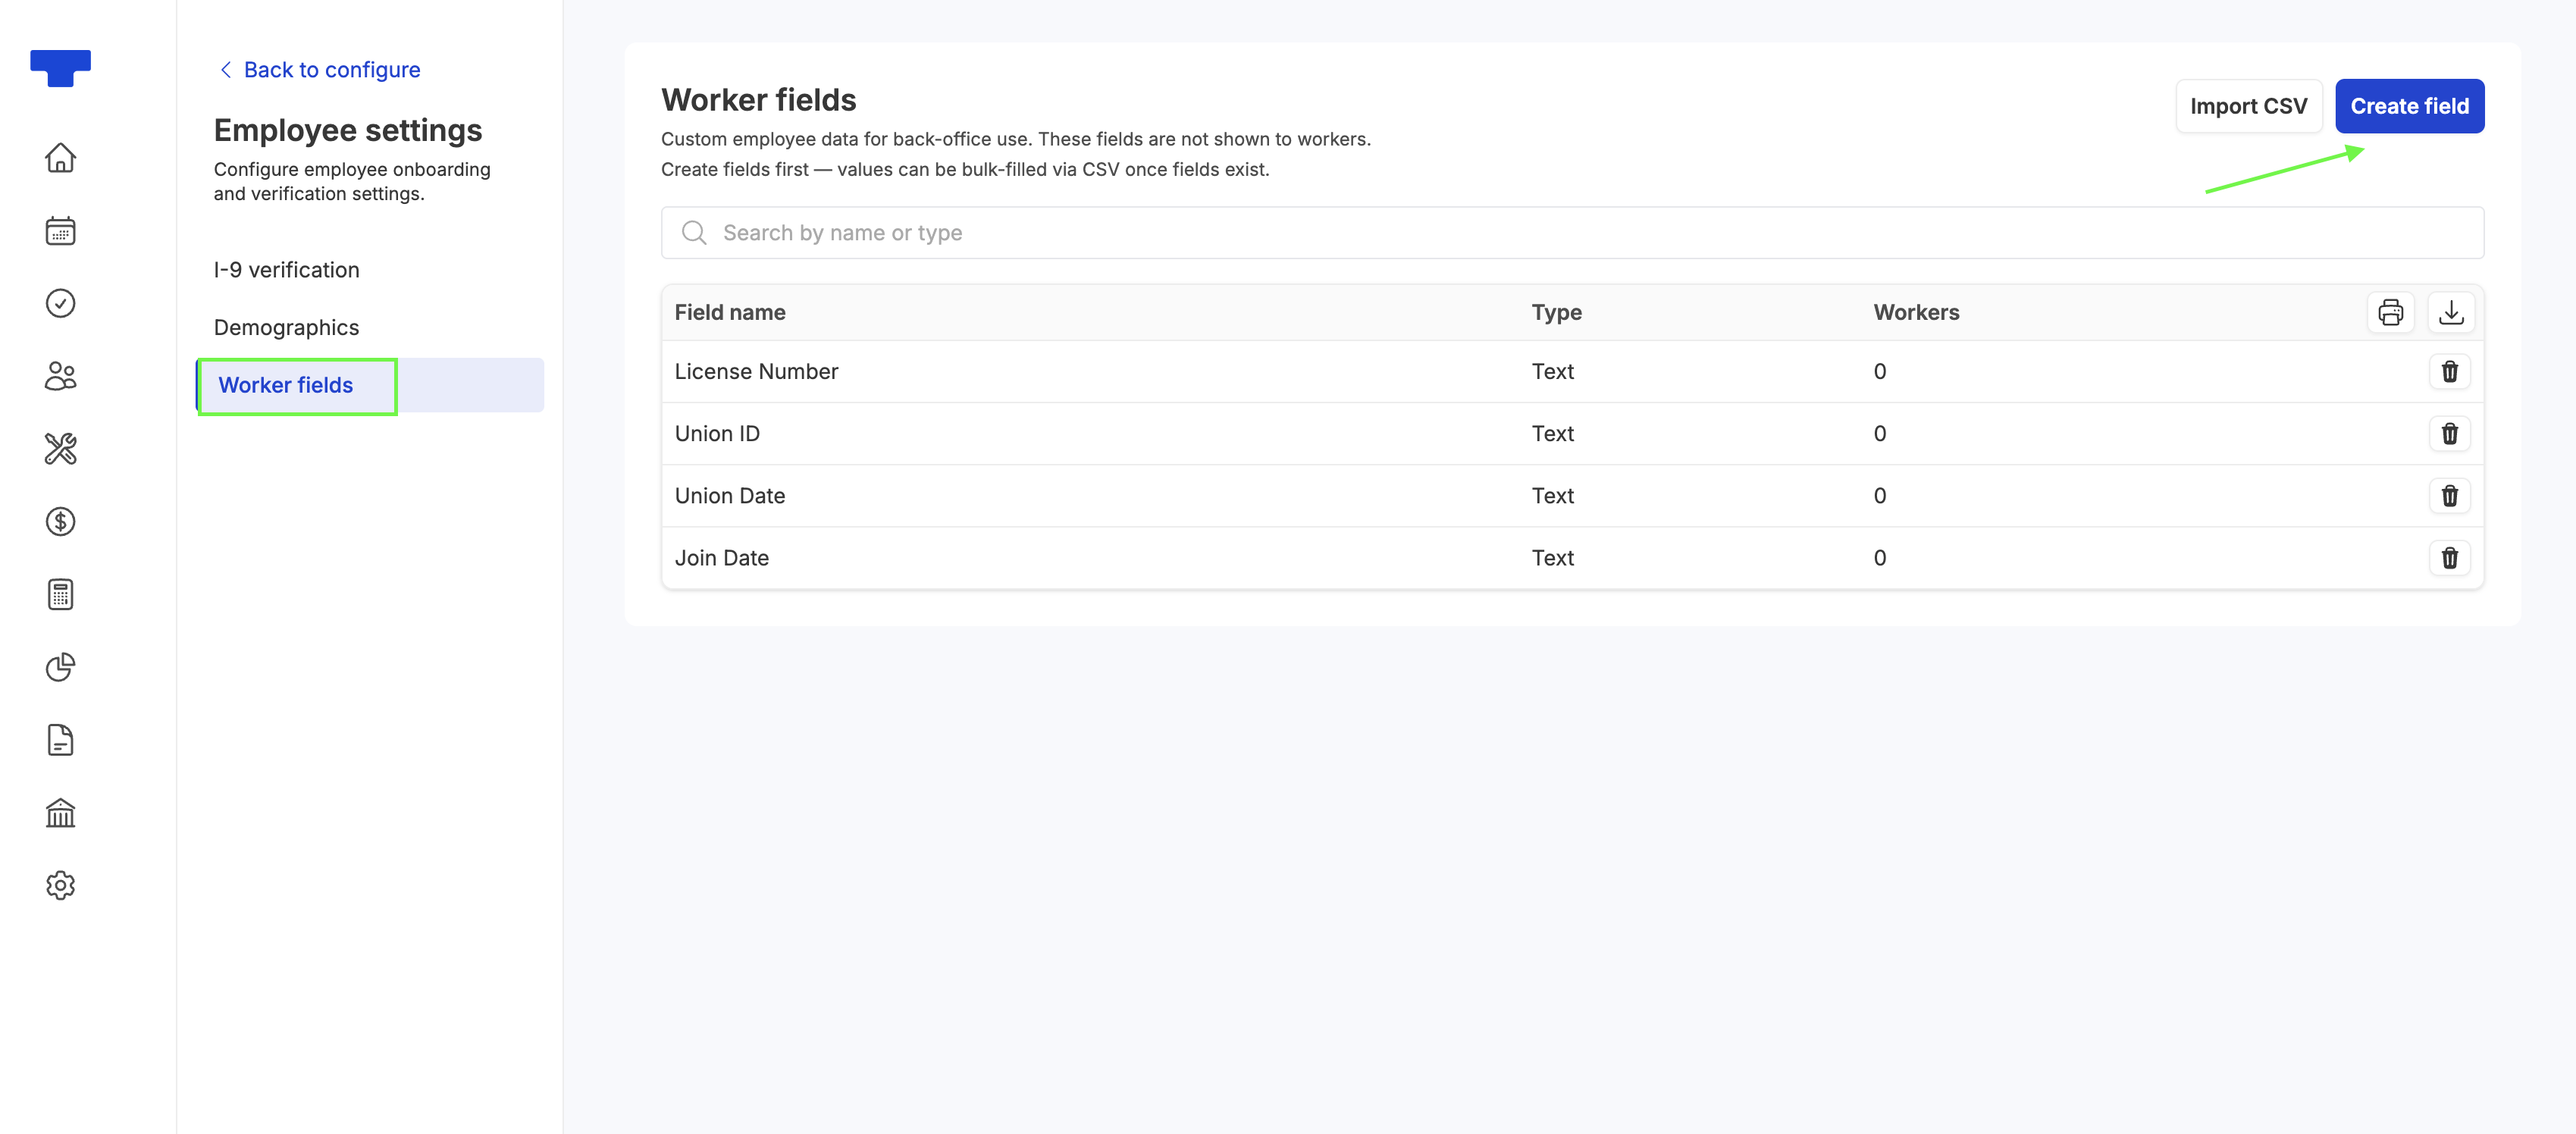The width and height of the screenshot is (2576, 1134).
Task: Open the settings gear icon
Action: coord(60,885)
